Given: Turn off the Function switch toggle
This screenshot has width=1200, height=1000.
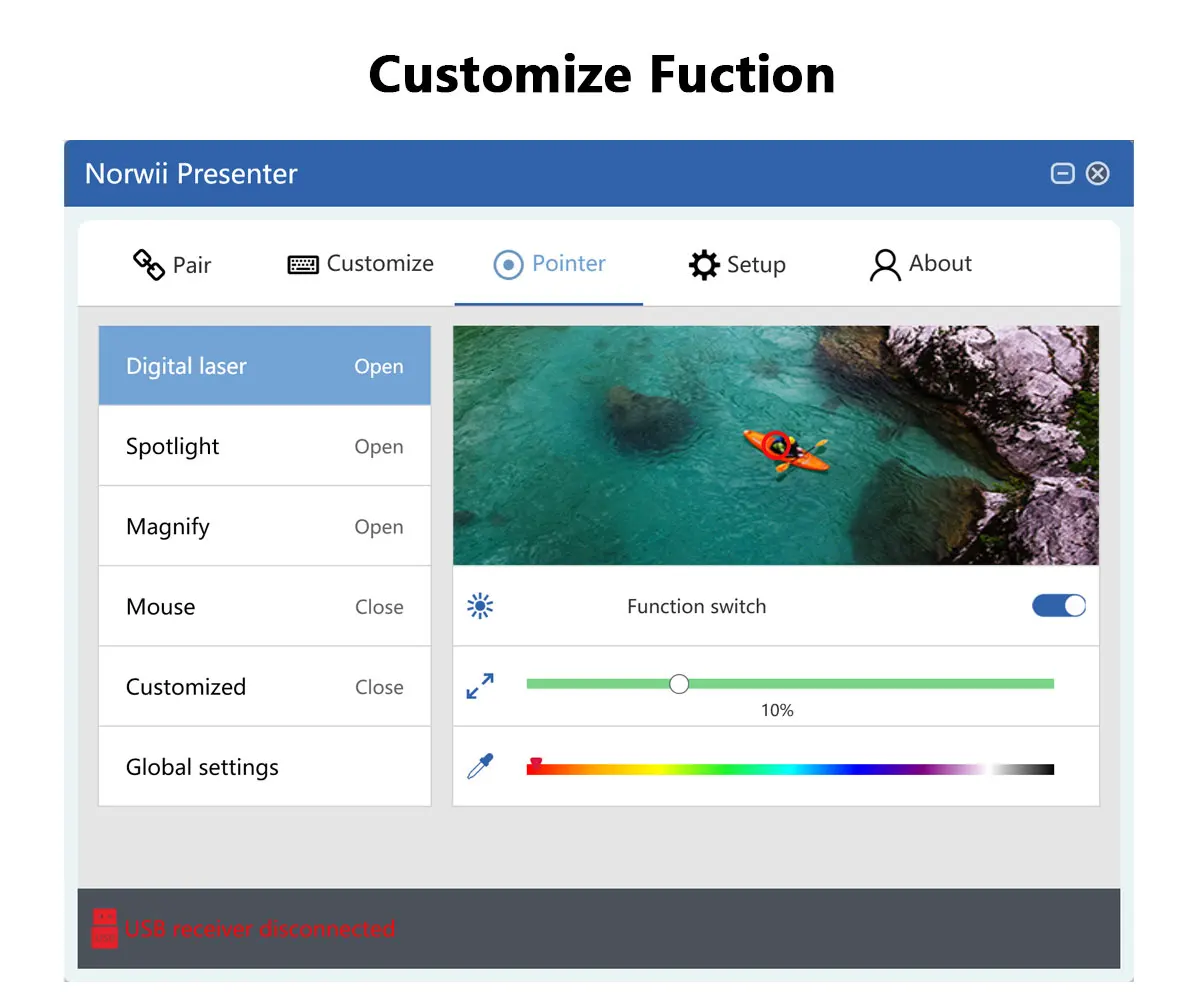Looking at the screenshot, I should (1059, 605).
